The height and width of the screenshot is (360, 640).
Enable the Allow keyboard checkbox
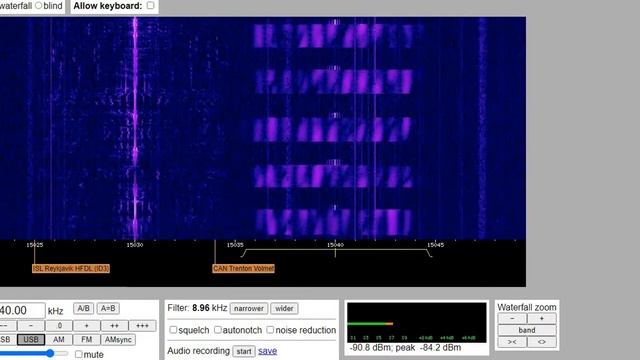pyautogui.click(x=150, y=5)
